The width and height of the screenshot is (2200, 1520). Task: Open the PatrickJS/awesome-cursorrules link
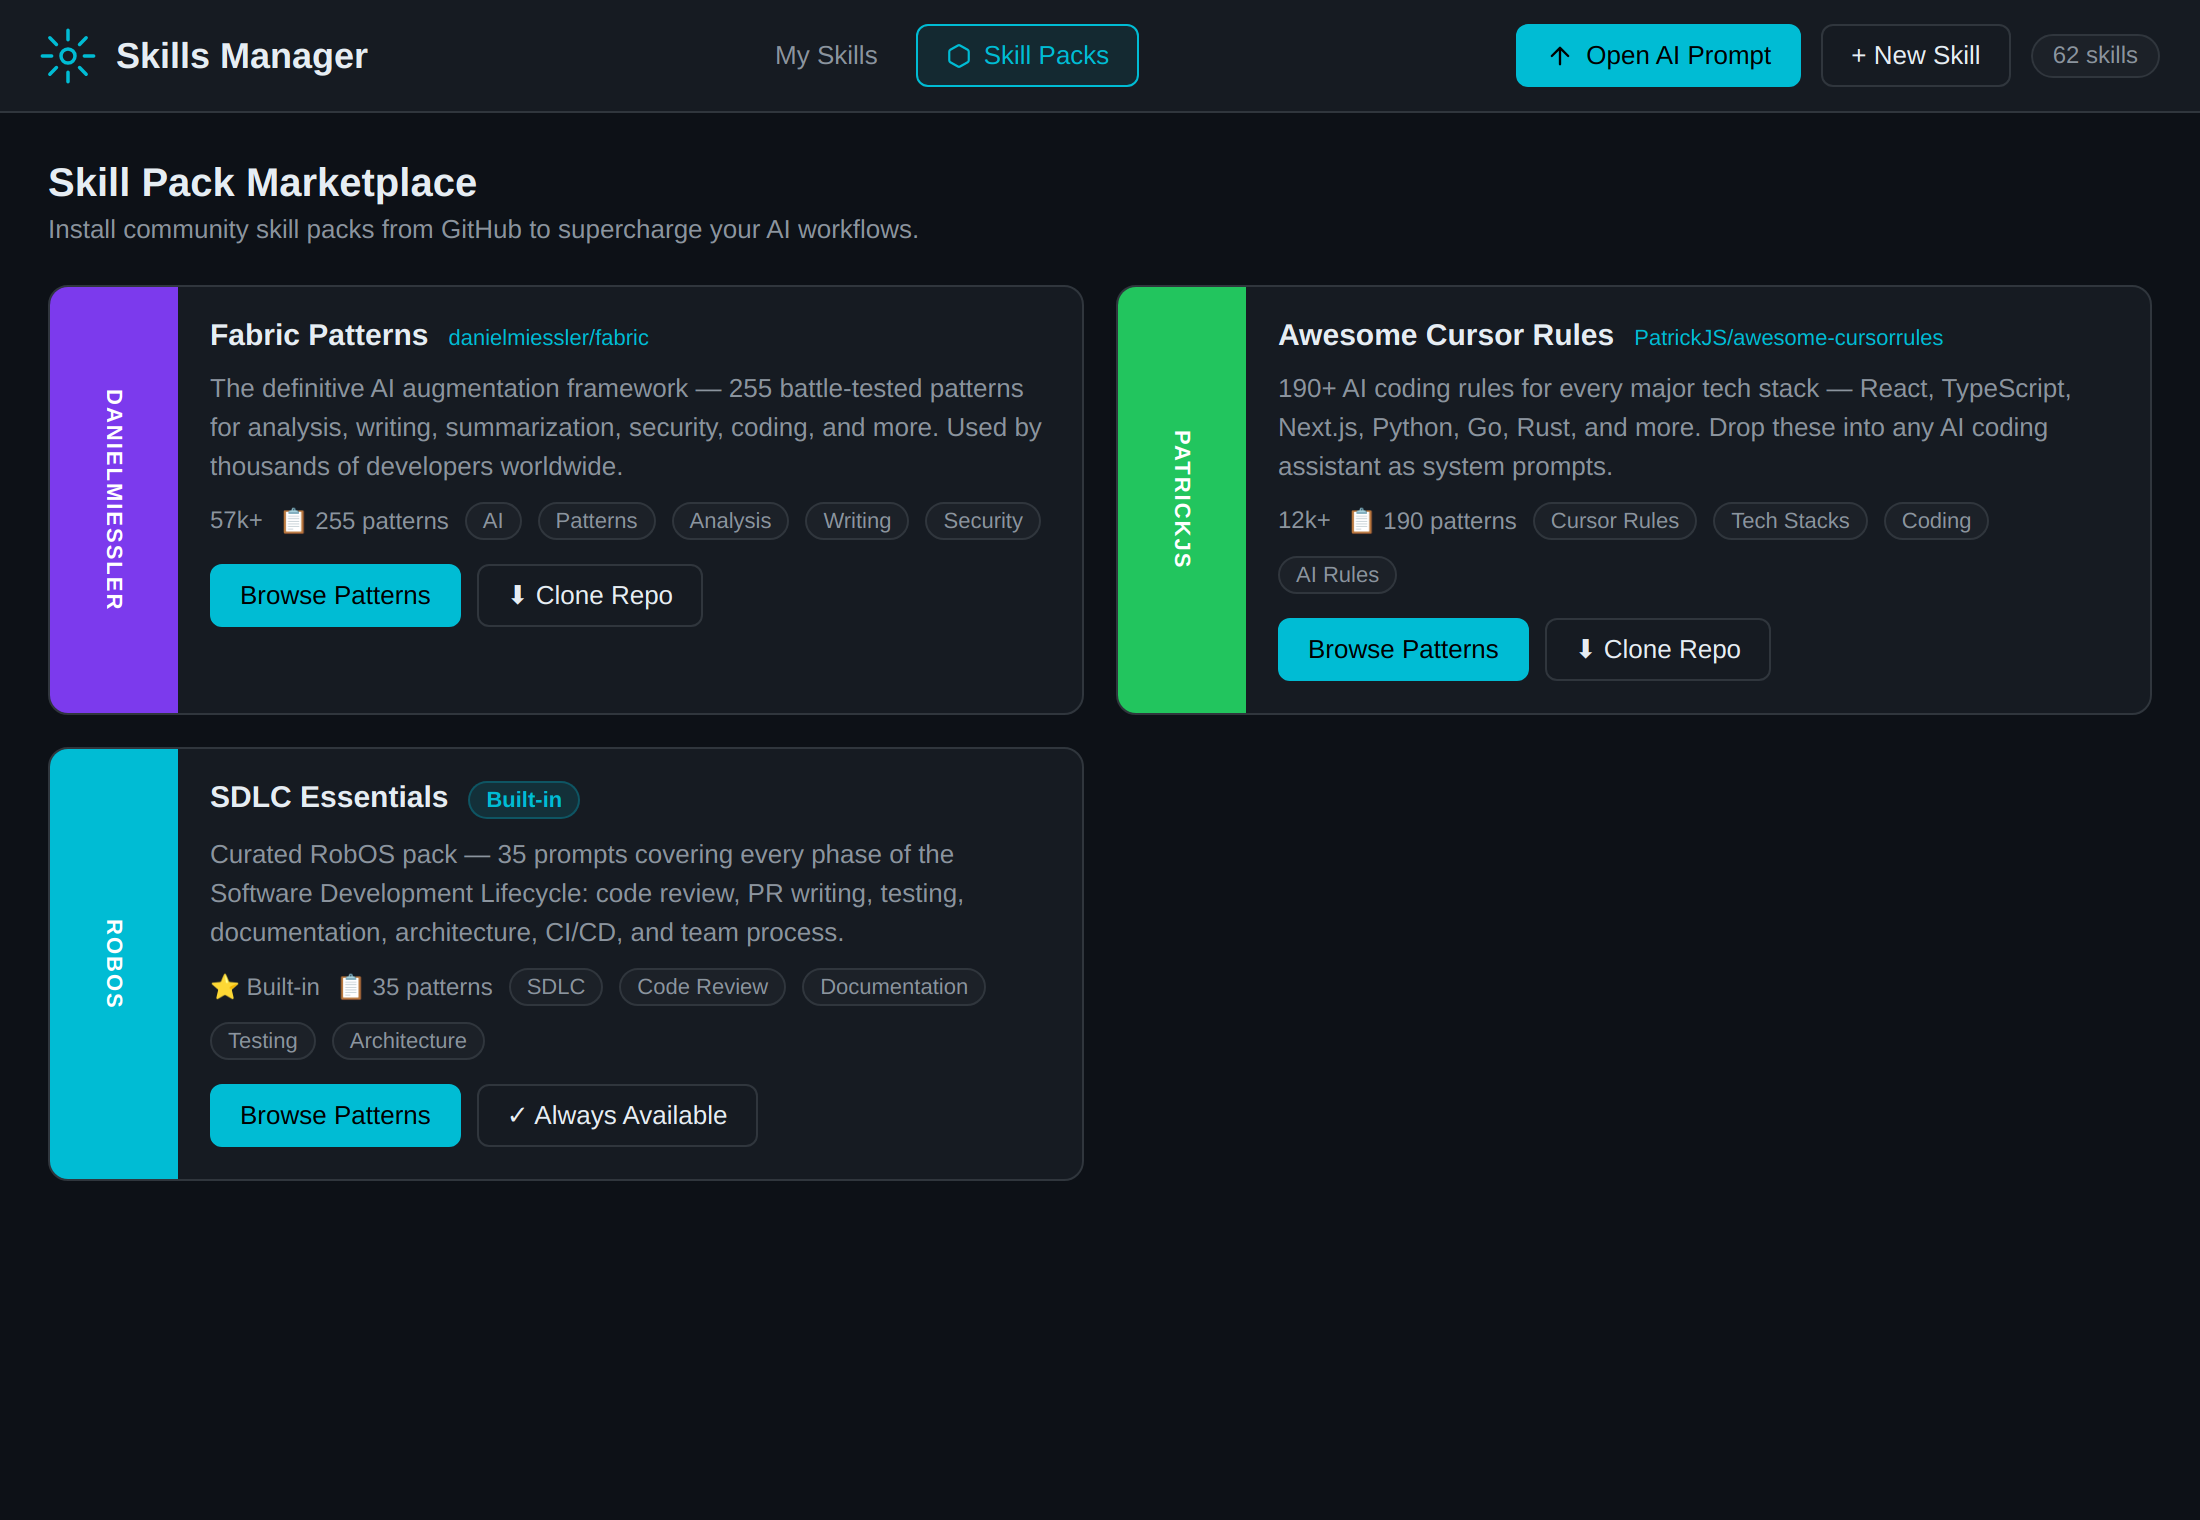coord(1788,338)
